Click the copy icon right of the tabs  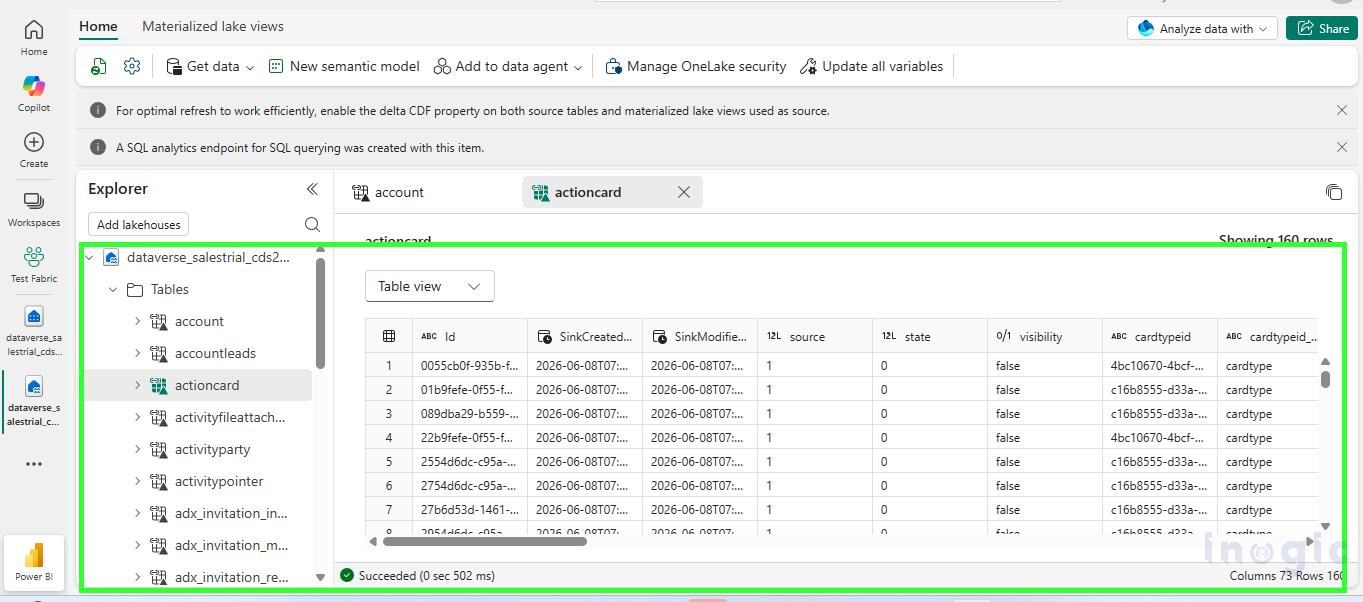pyautogui.click(x=1333, y=192)
